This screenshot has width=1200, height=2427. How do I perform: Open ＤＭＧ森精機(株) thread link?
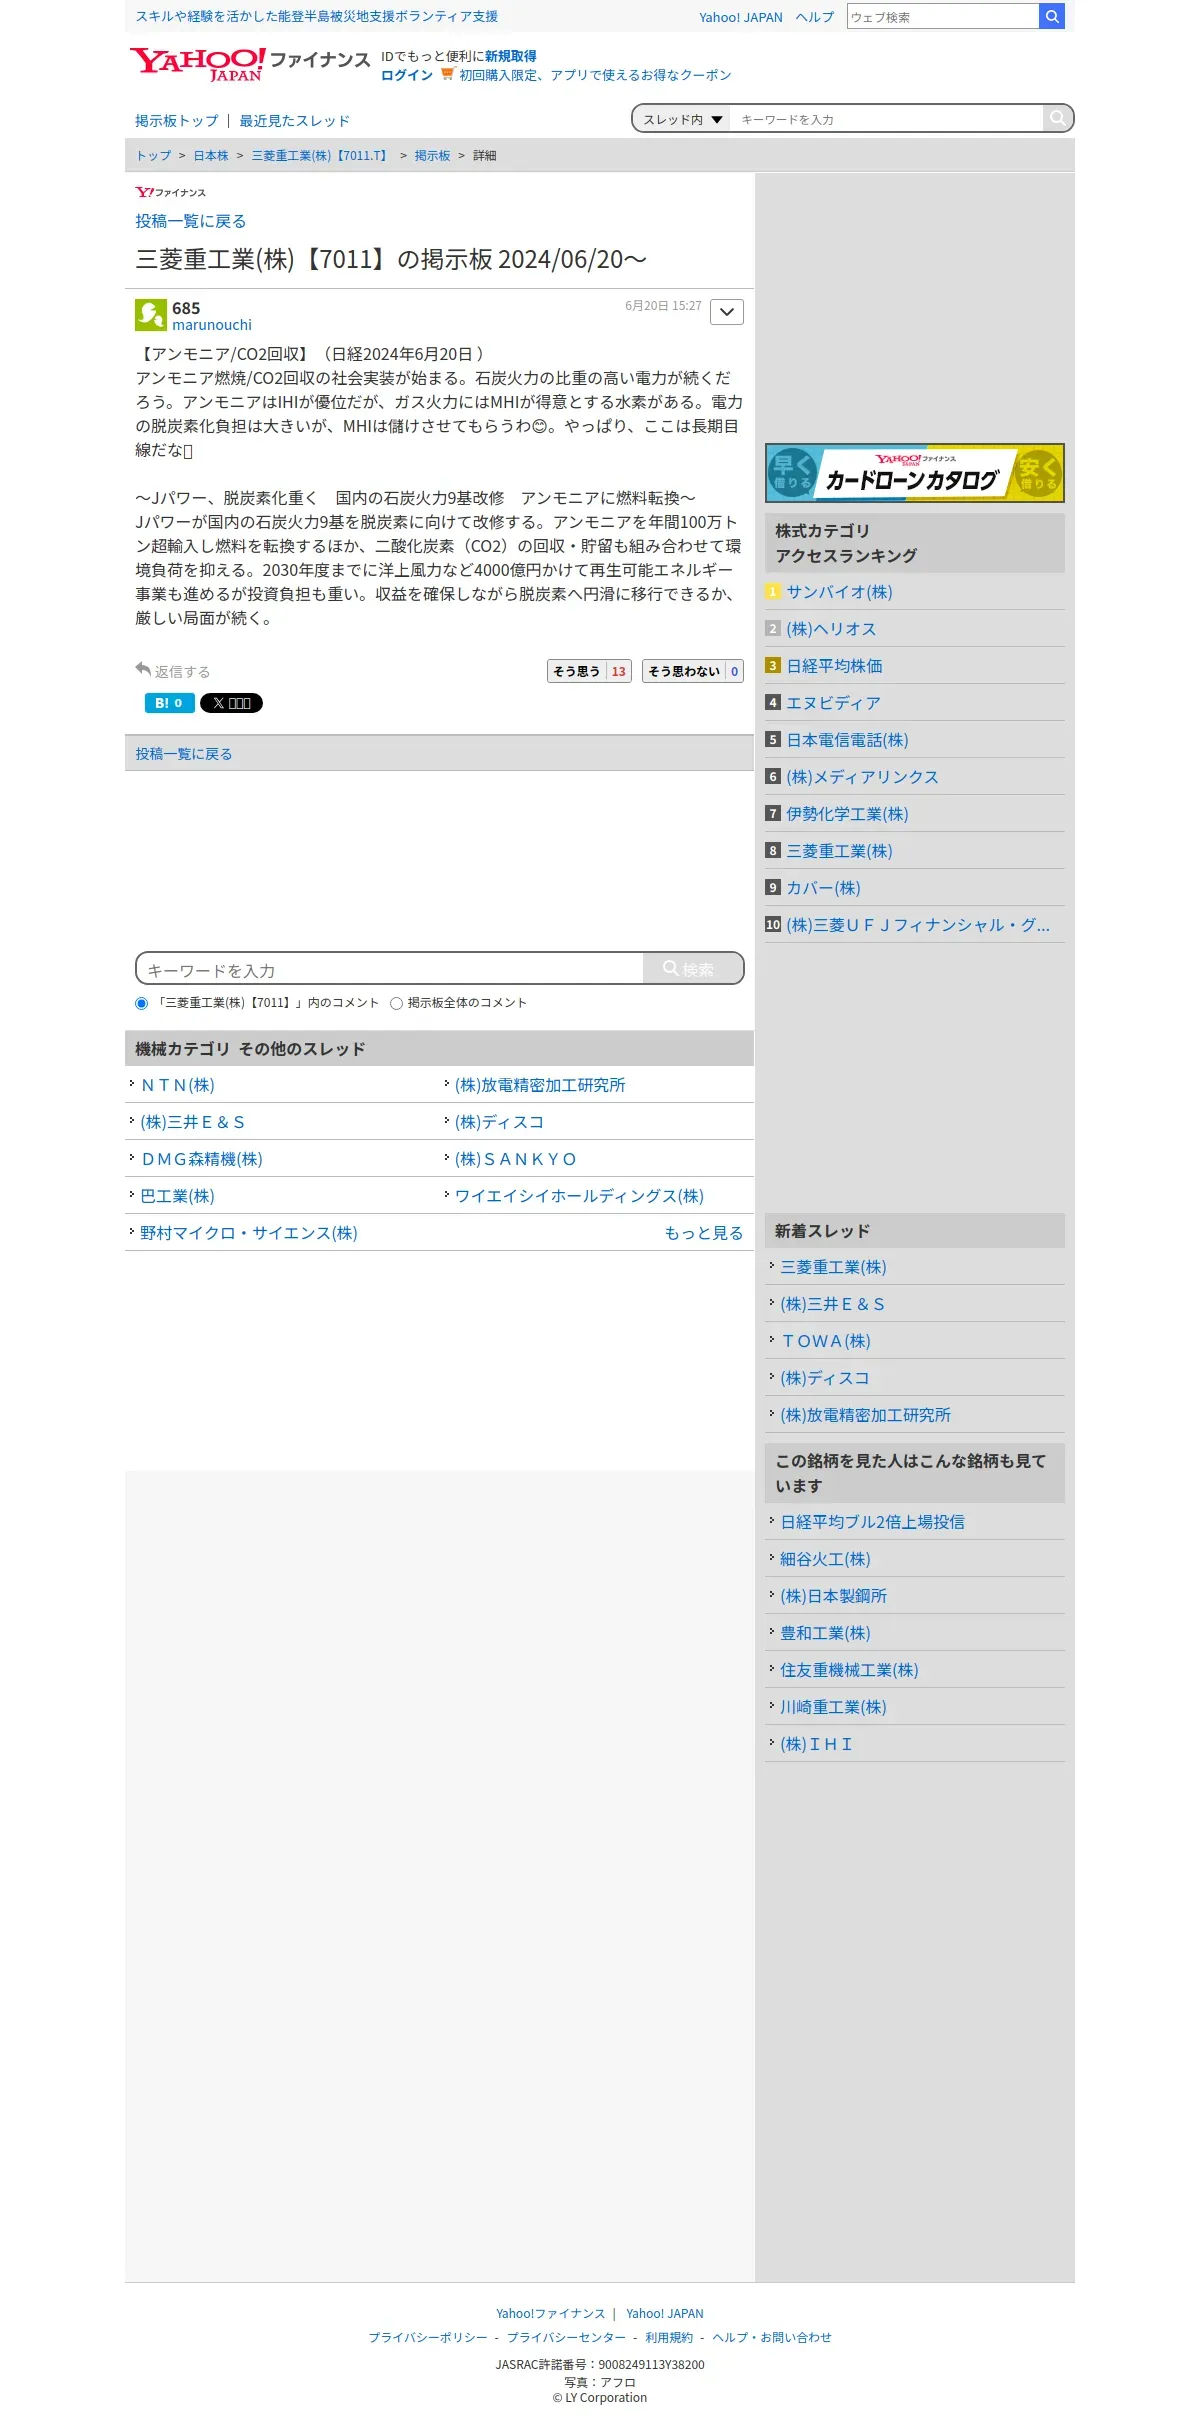[x=202, y=1159]
